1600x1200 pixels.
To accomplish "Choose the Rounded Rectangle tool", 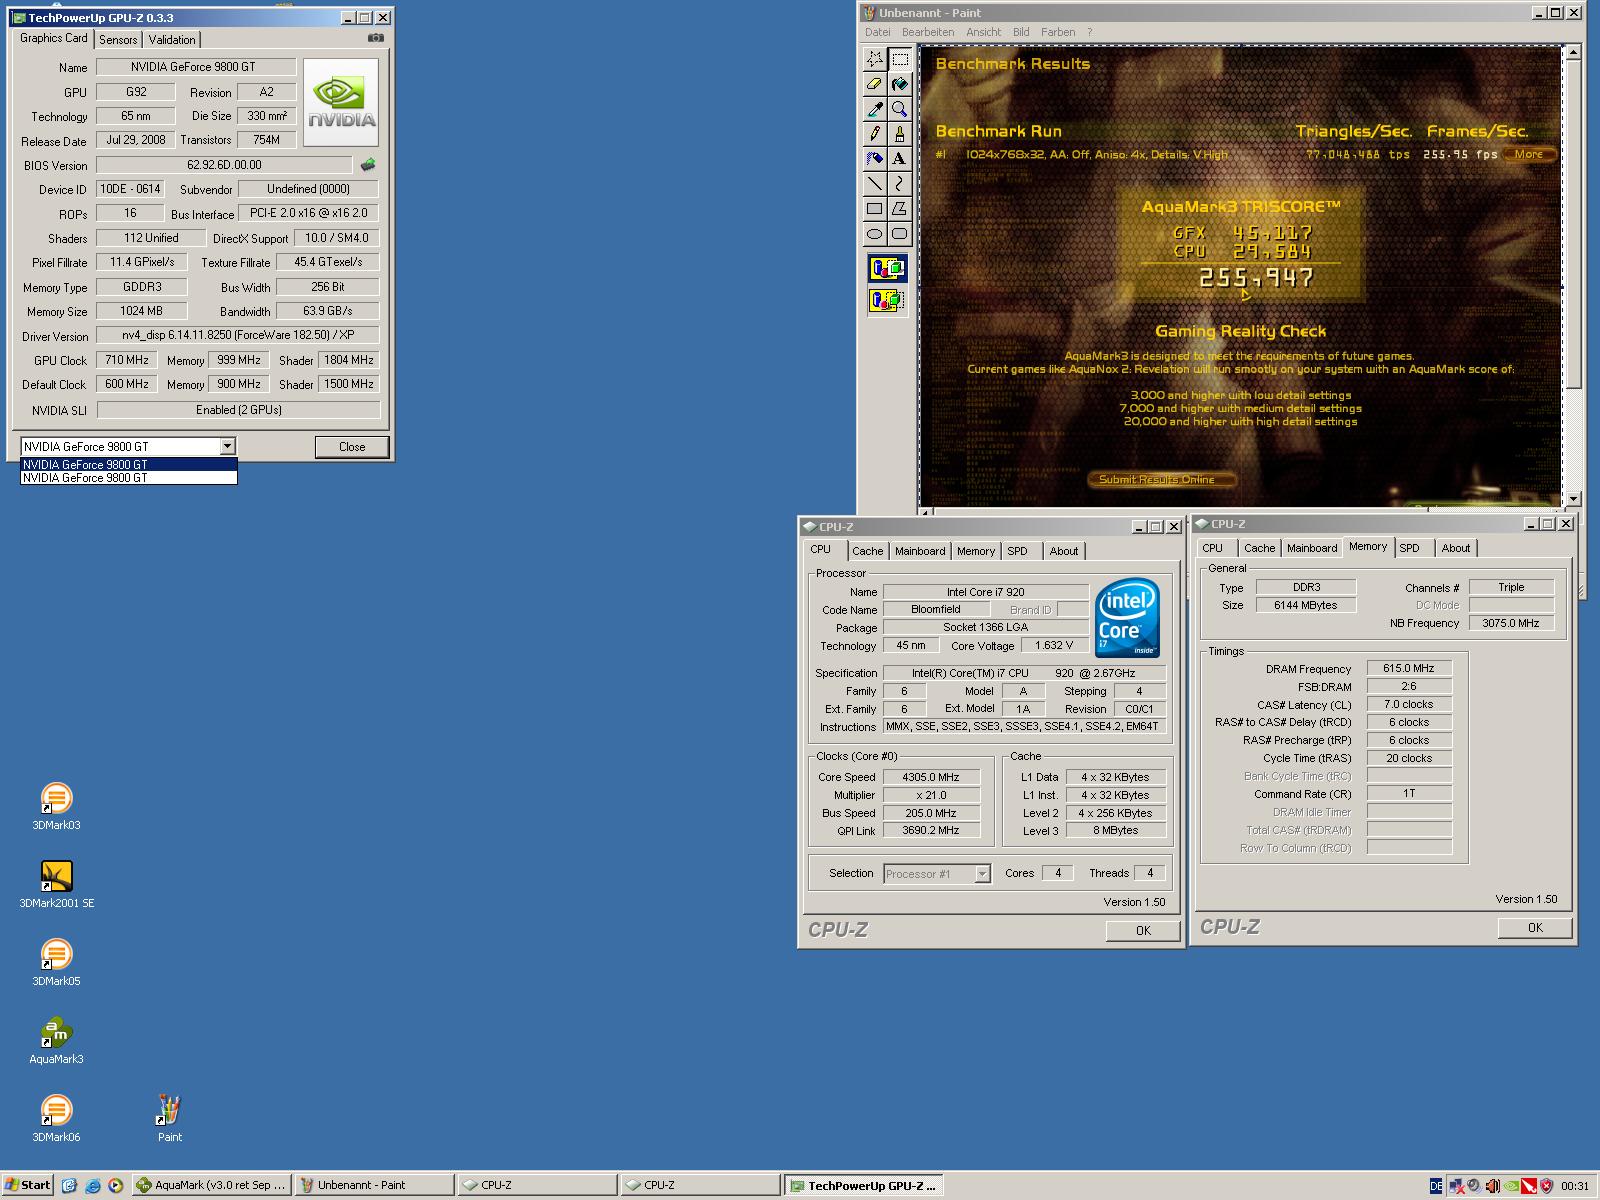I will (900, 234).
